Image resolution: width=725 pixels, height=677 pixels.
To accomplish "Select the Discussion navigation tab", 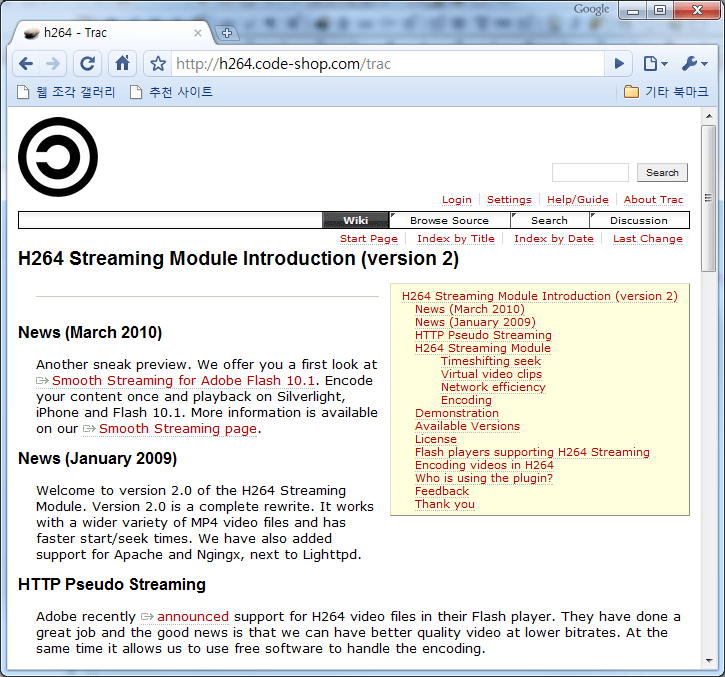I will pyautogui.click(x=639, y=220).
